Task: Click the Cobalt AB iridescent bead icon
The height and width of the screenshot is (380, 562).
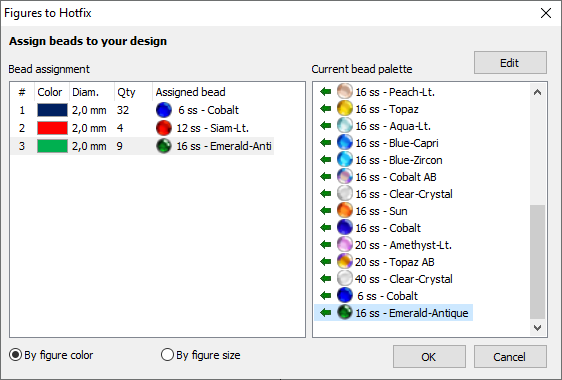Action: (x=344, y=176)
